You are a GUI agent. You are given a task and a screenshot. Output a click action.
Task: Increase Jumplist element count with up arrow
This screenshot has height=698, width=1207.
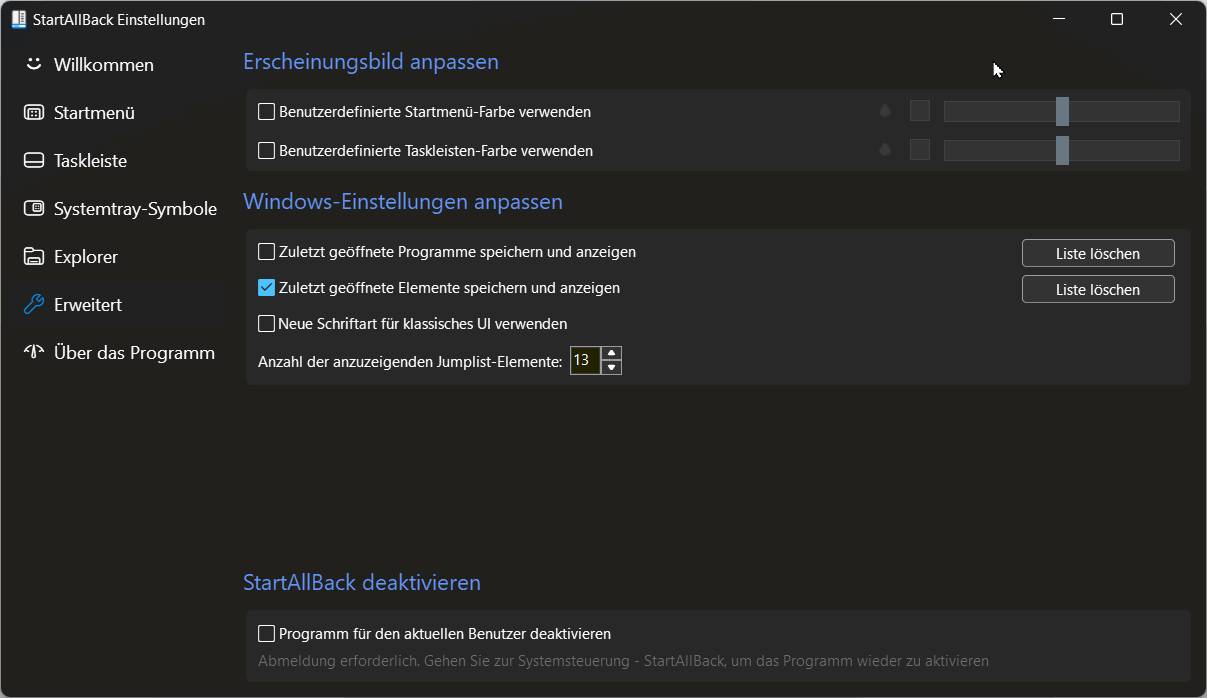tap(612, 353)
